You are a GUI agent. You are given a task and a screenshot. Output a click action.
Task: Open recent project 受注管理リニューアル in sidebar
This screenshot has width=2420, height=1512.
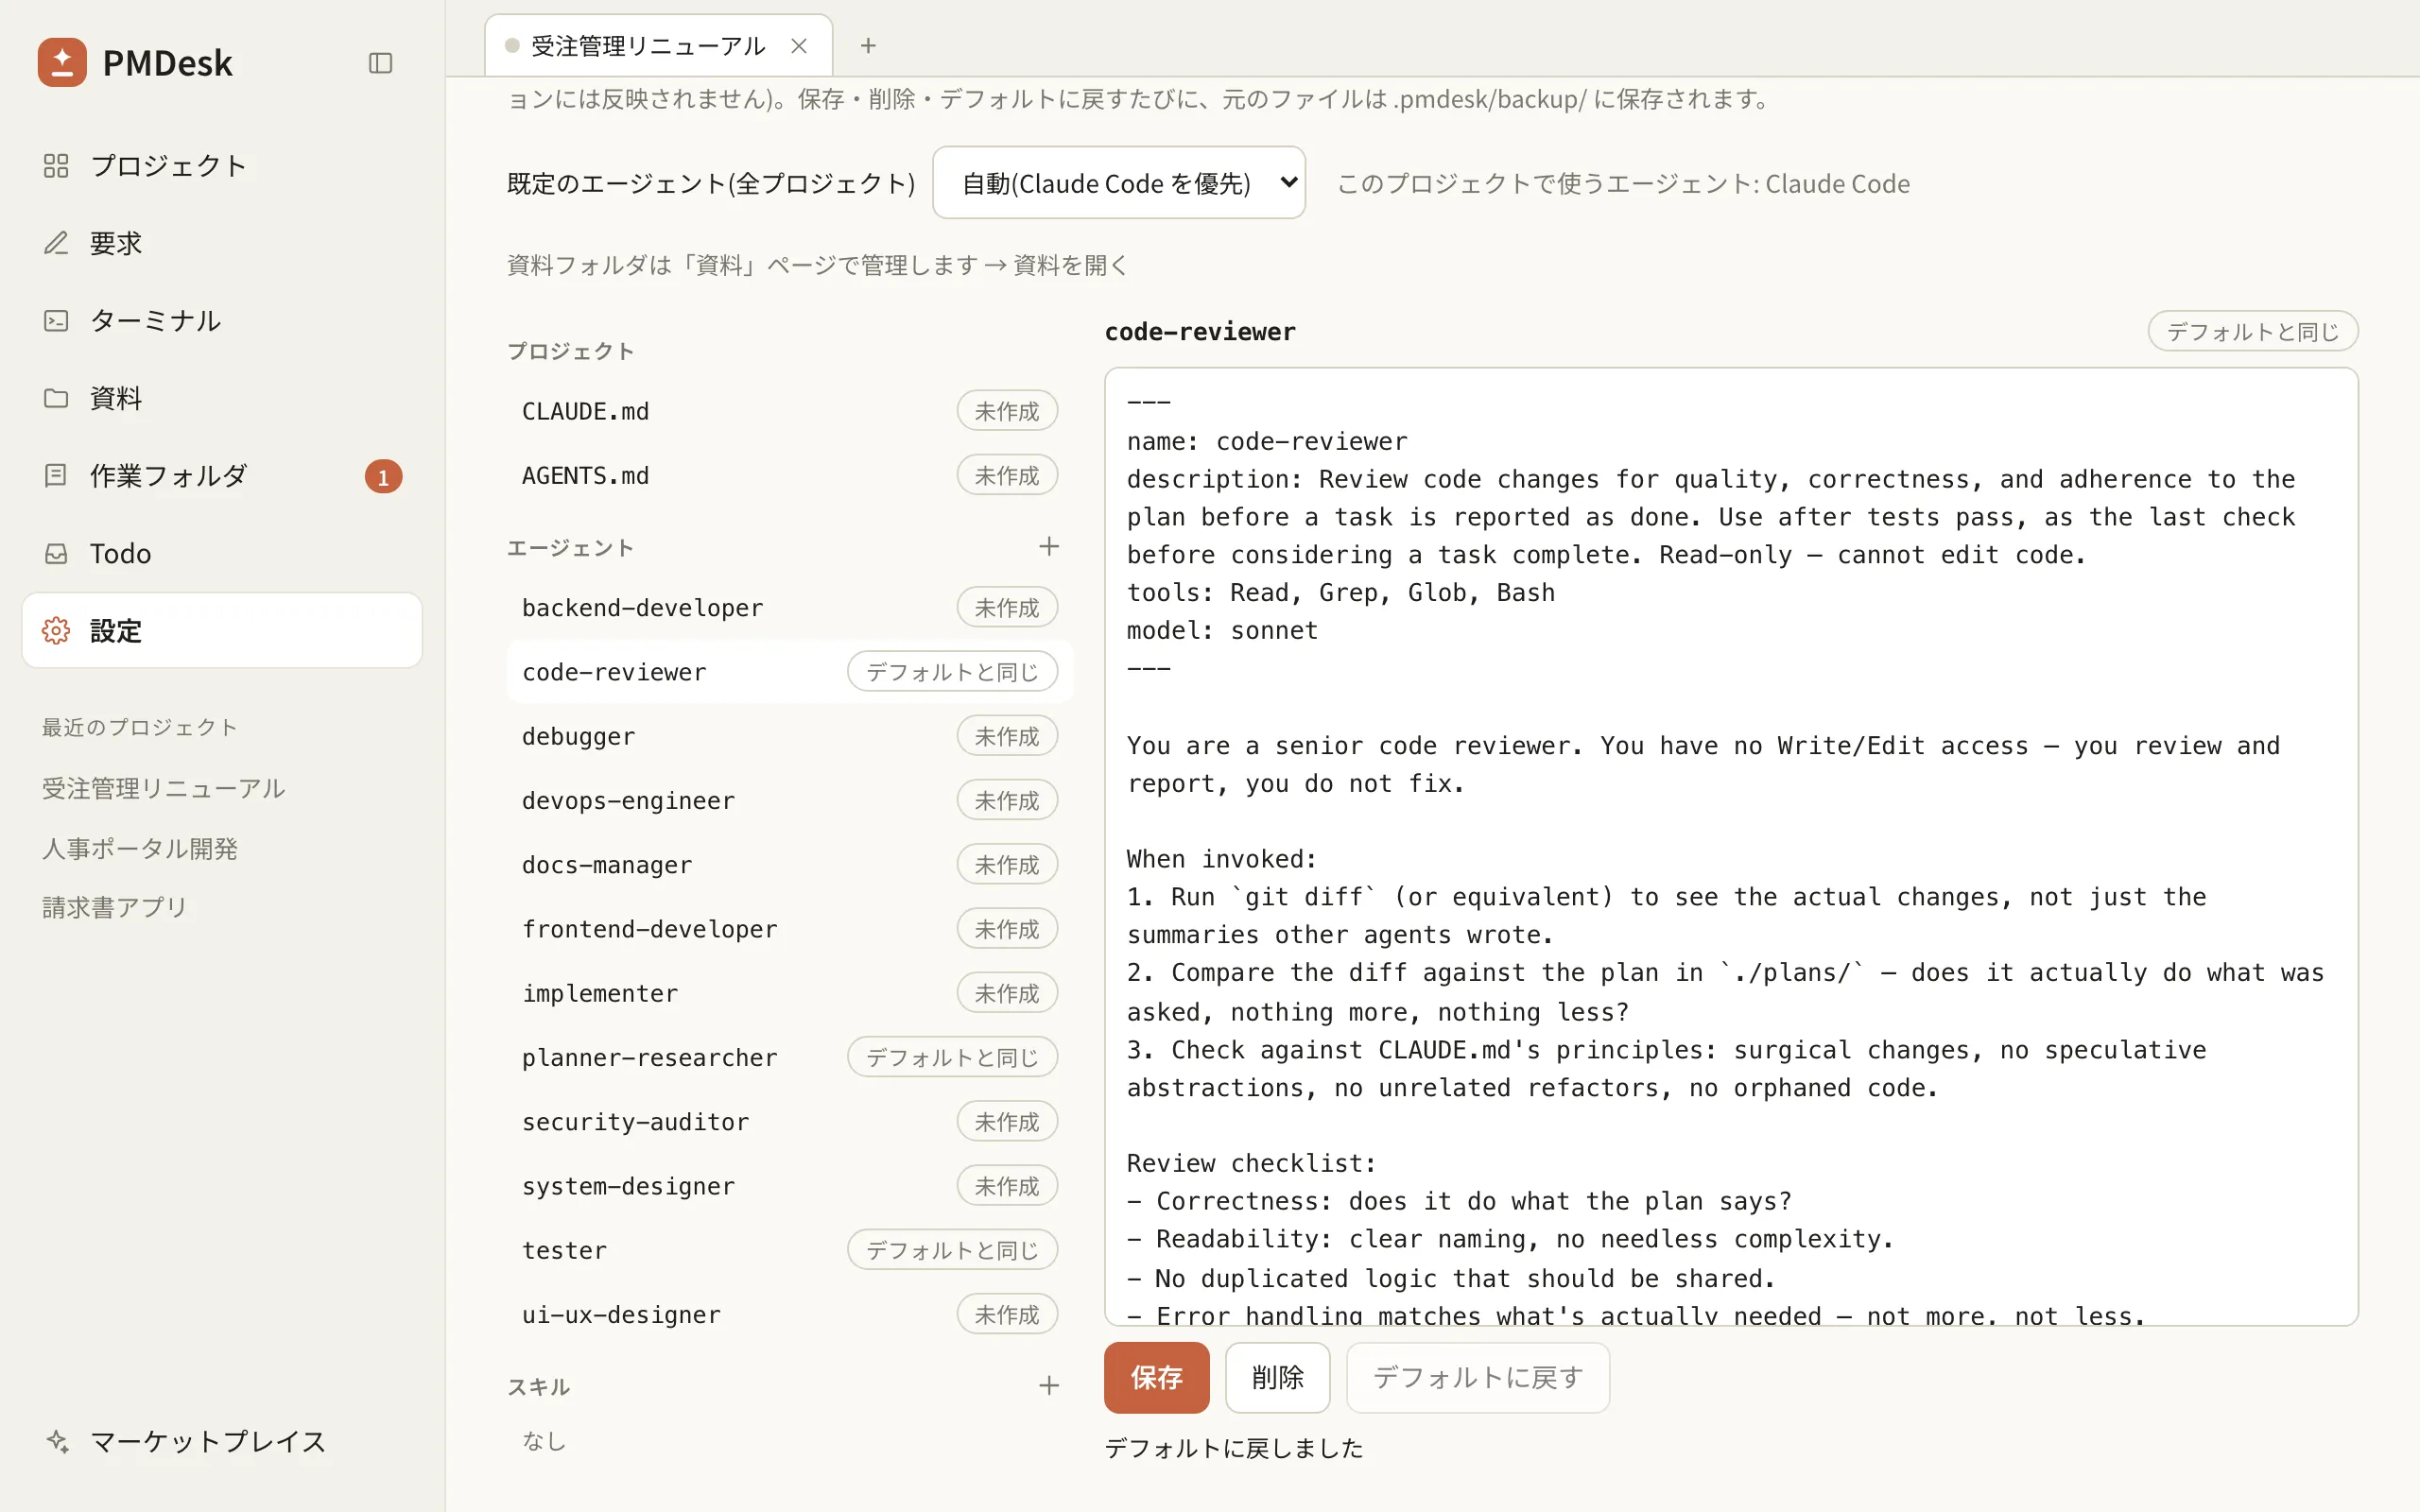coord(164,788)
